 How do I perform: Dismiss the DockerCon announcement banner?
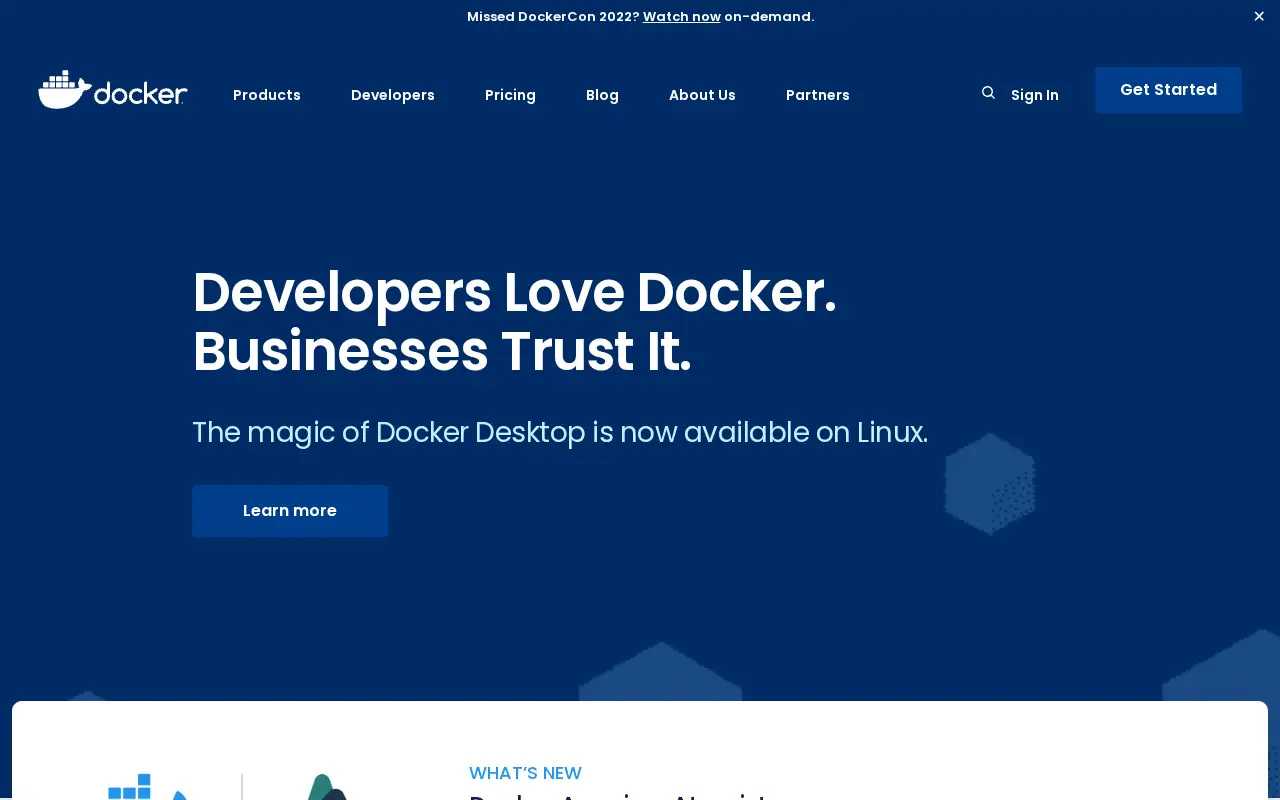pyautogui.click(x=1259, y=16)
